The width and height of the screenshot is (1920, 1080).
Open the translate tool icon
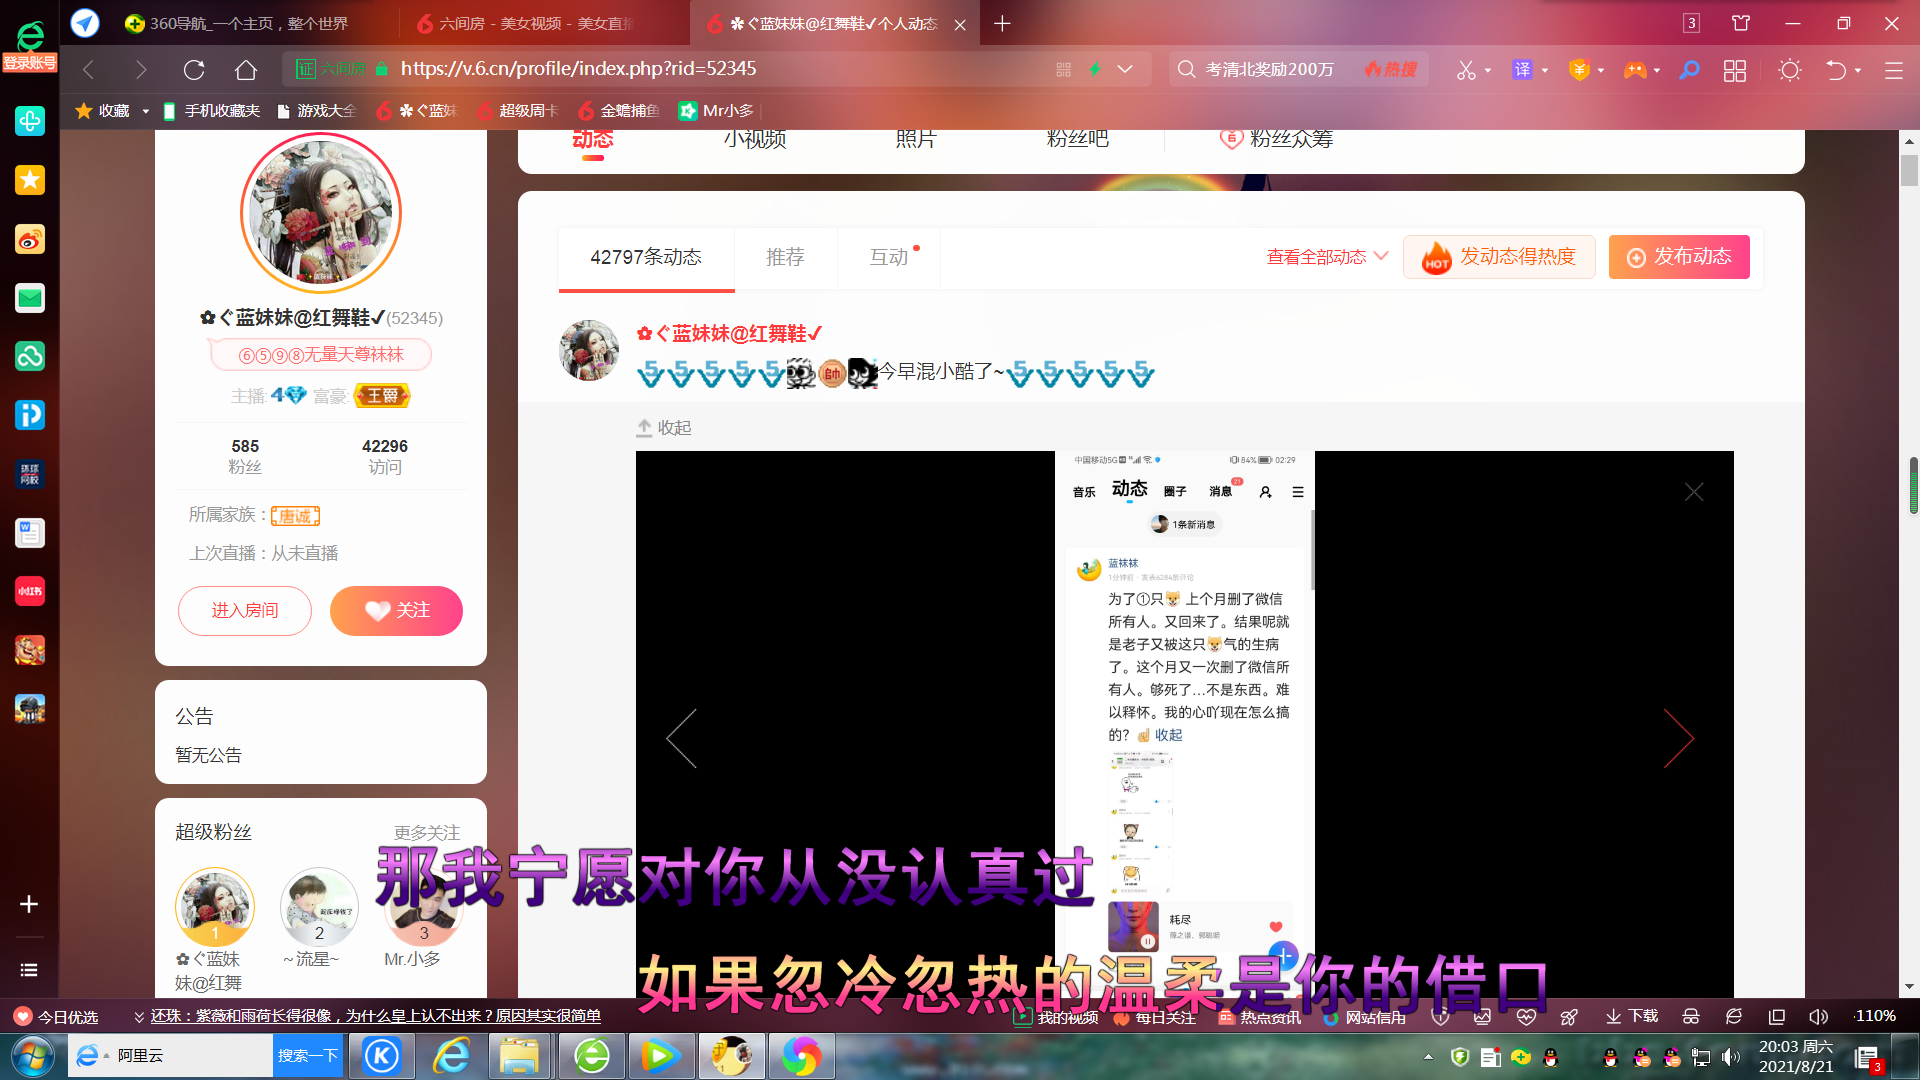pyautogui.click(x=1522, y=70)
